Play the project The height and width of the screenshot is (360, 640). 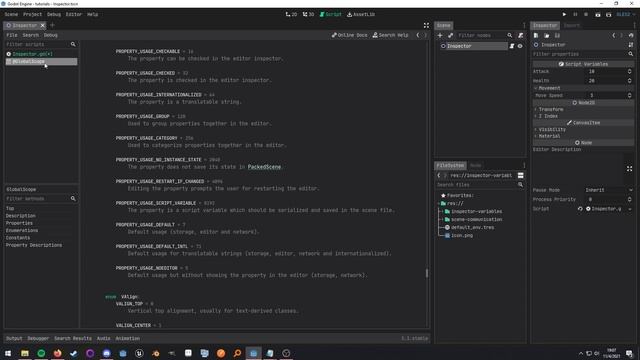pyautogui.click(x=564, y=14)
